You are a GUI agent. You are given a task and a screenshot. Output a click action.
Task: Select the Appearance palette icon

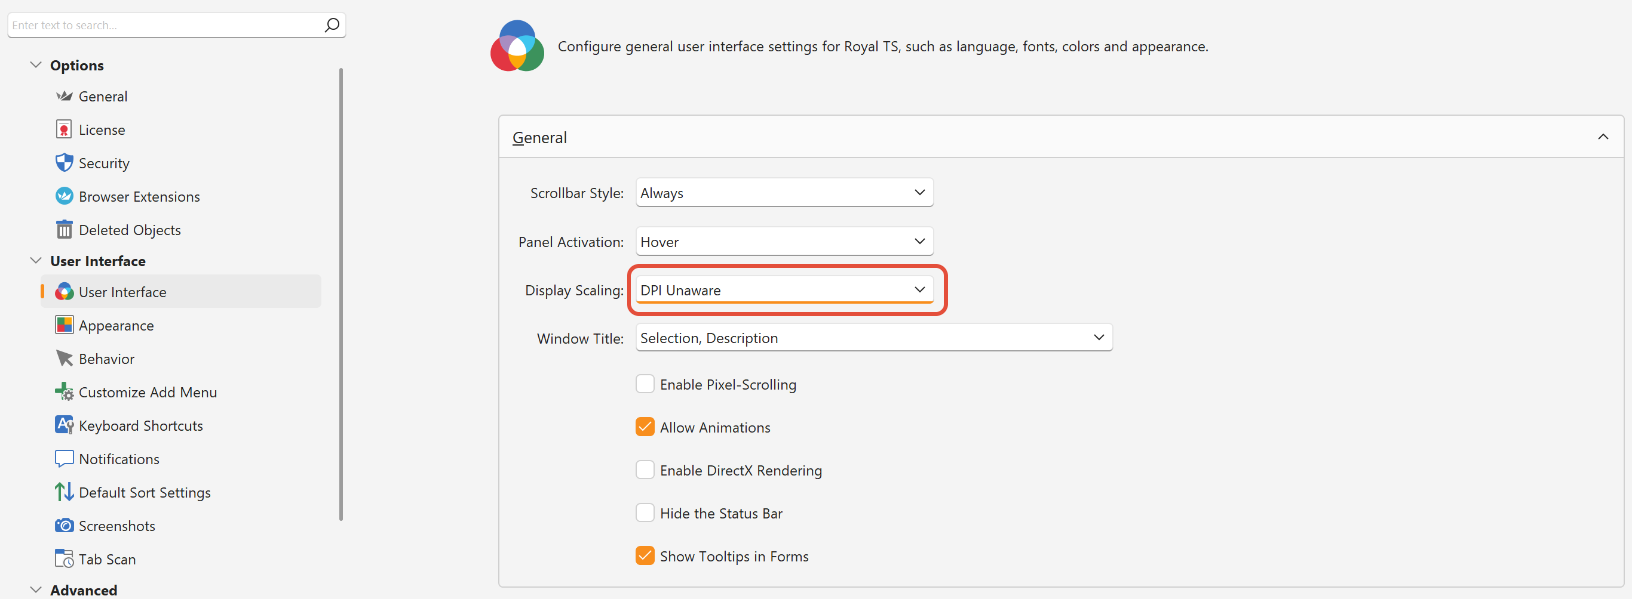(x=64, y=325)
